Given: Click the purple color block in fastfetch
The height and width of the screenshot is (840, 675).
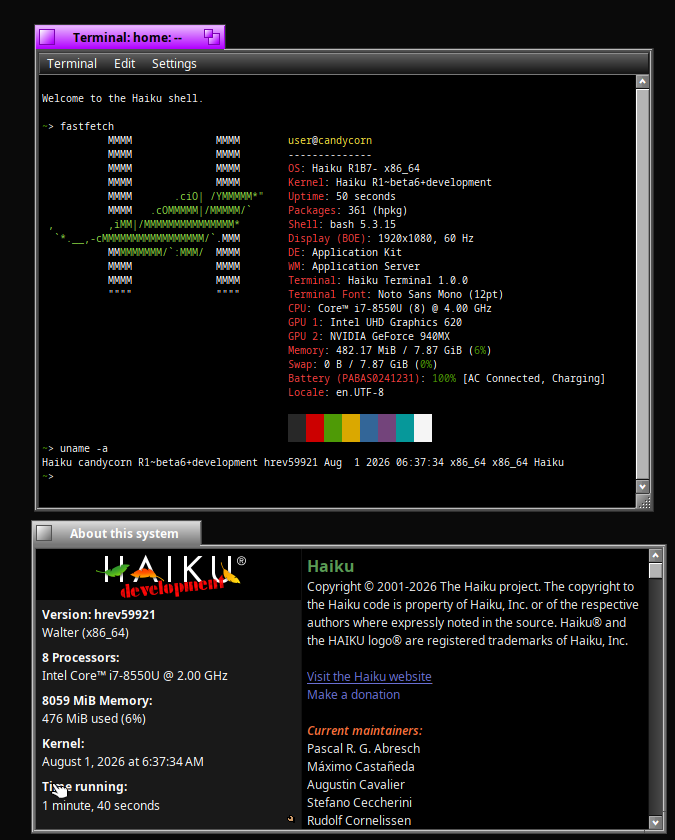Looking at the screenshot, I should pos(387,428).
